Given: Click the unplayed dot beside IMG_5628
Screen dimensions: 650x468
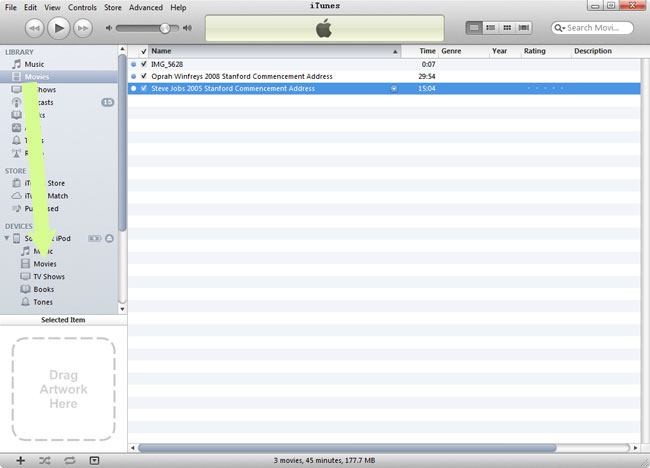Looking at the screenshot, I should 133,64.
